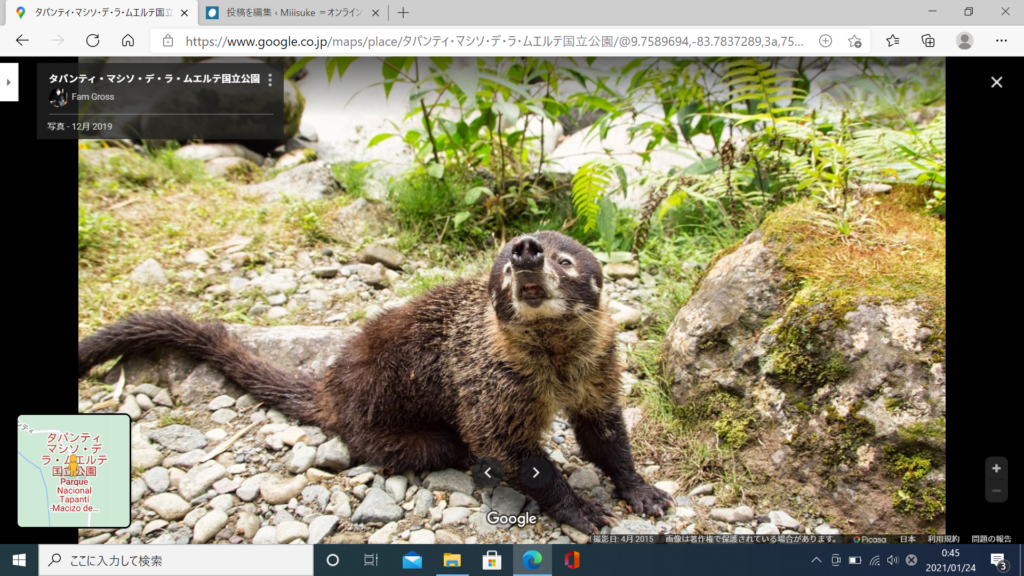The height and width of the screenshot is (576, 1024).
Task: Open the photo options three-dot menu
Action: tap(270, 80)
